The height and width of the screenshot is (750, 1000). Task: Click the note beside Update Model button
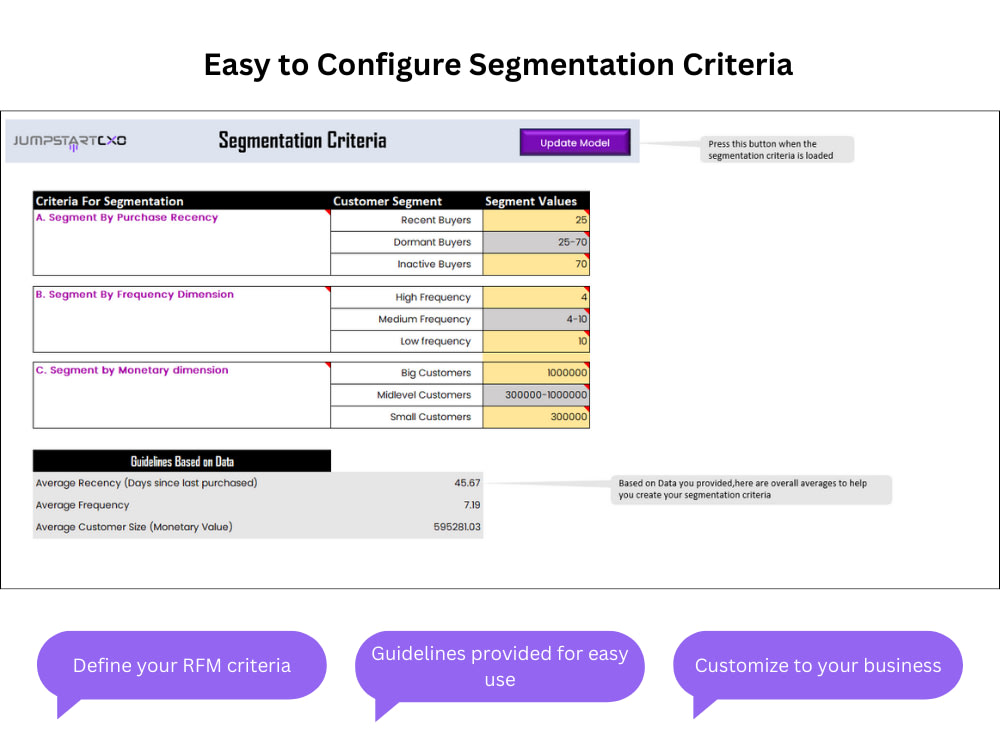(x=777, y=148)
